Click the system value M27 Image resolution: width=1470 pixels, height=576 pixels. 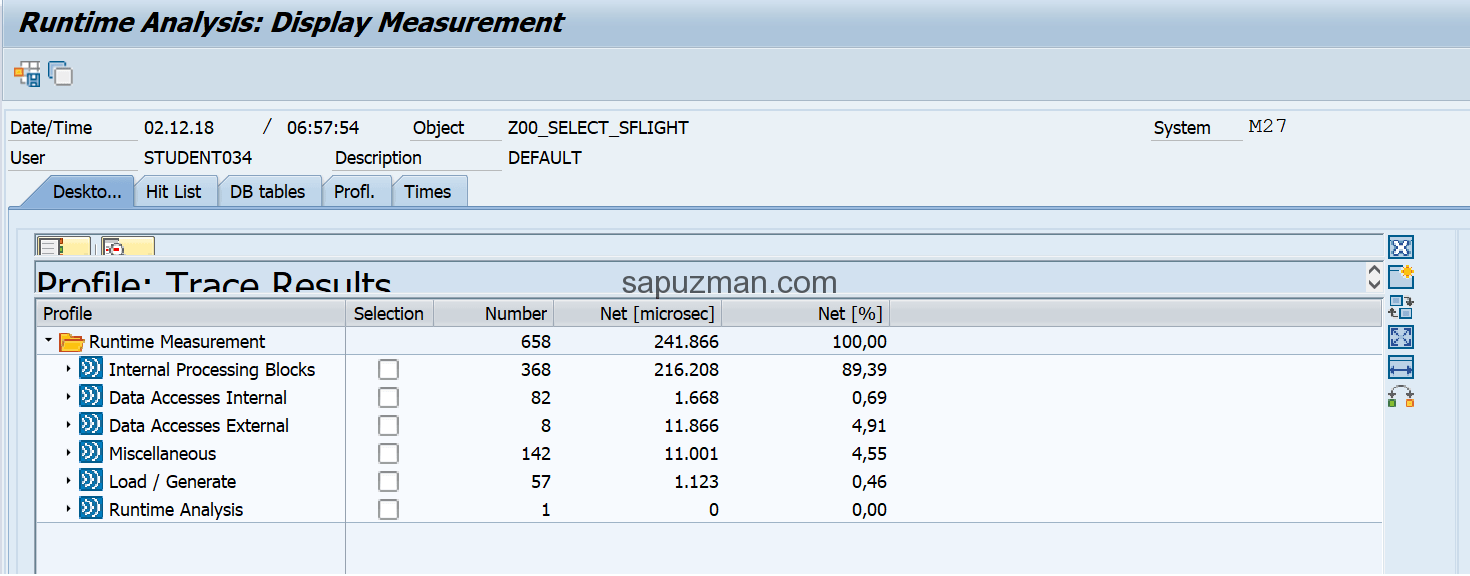coord(1268,127)
